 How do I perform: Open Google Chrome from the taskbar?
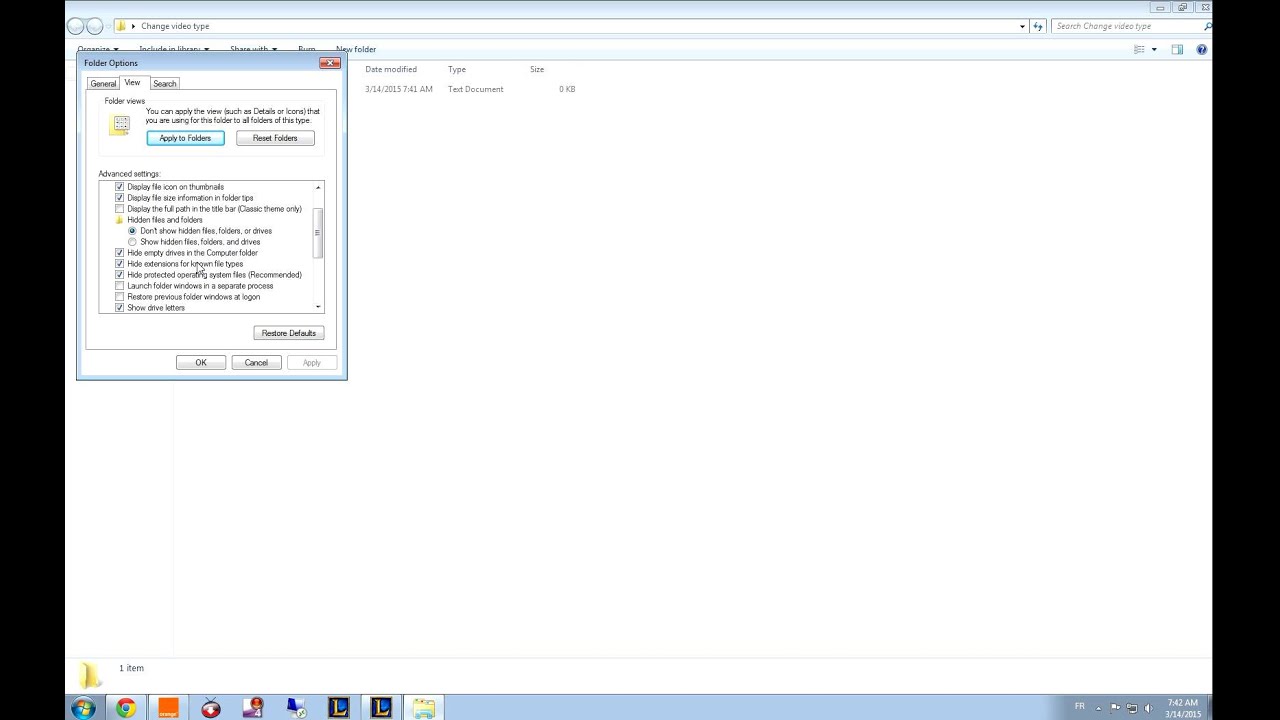[126, 707]
